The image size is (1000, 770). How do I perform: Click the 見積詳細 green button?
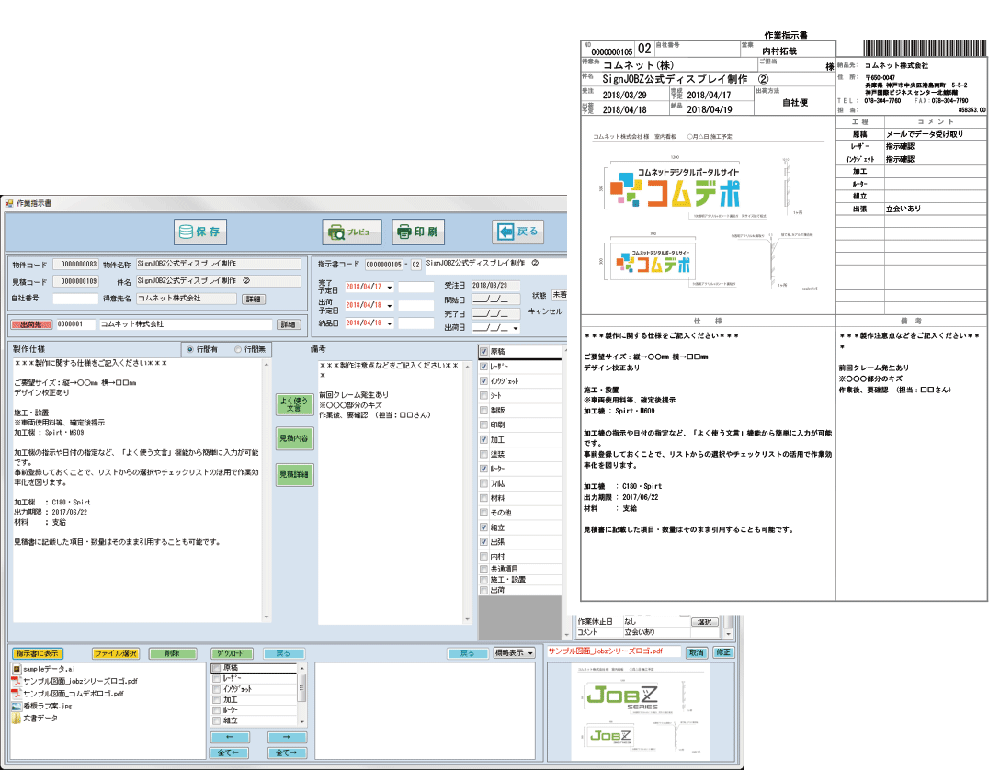(x=294, y=475)
